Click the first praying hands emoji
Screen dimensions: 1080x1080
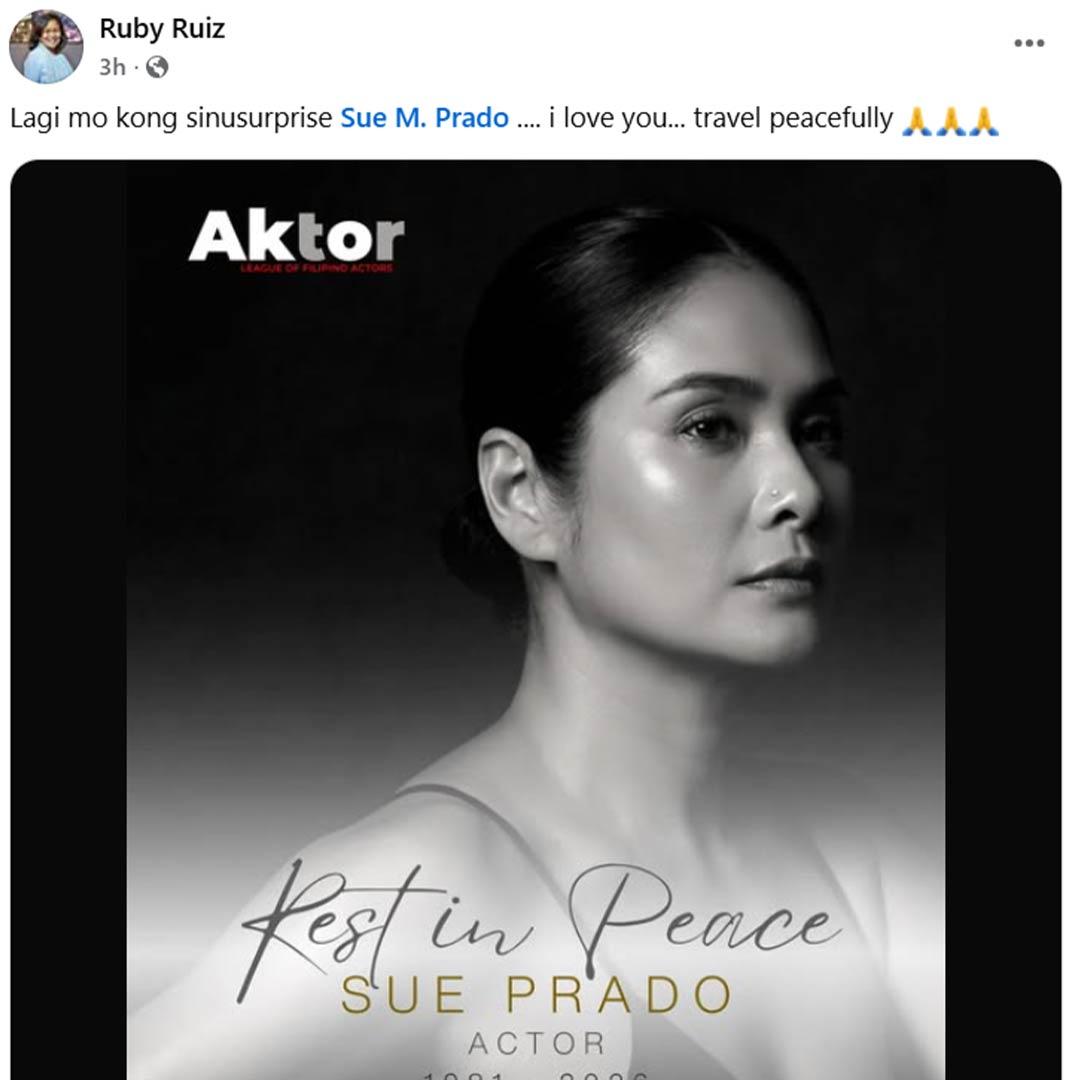point(917,121)
